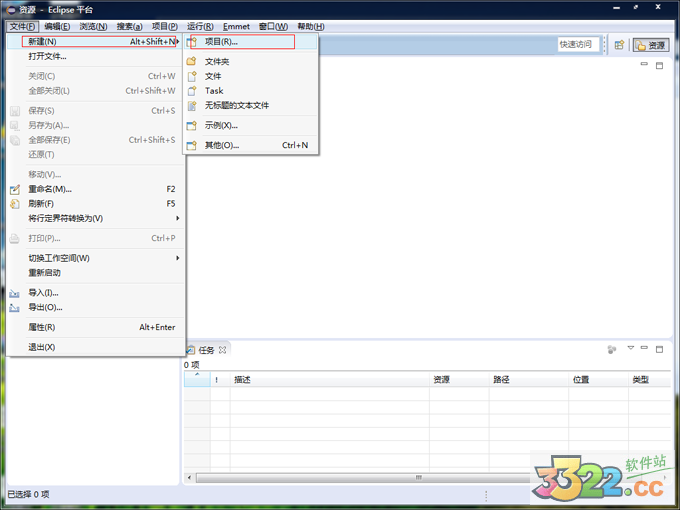Open the 浏览(N) menu

(93, 26)
